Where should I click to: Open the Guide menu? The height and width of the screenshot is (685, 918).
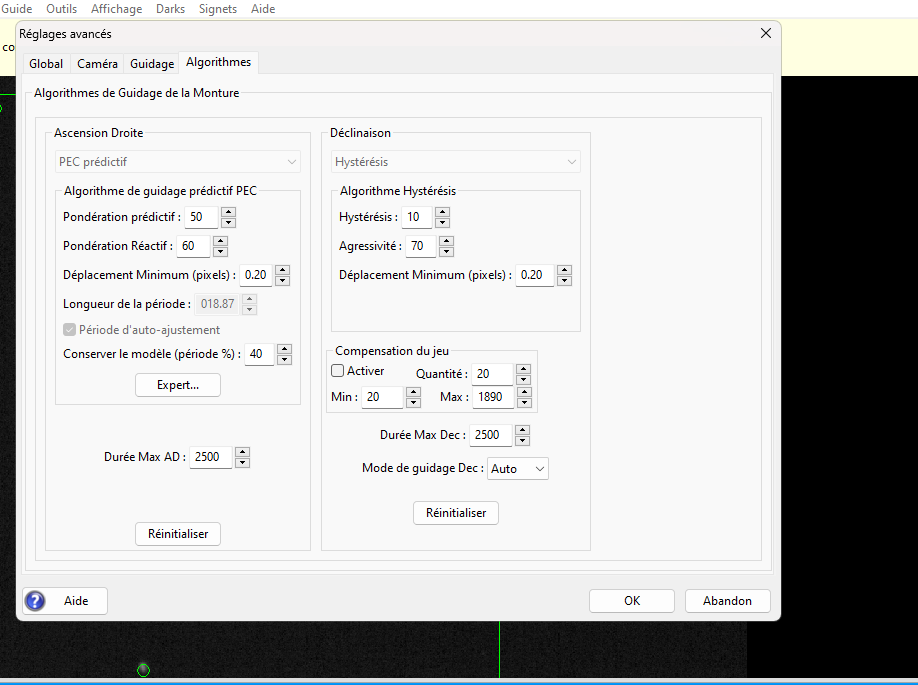point(16,9)
